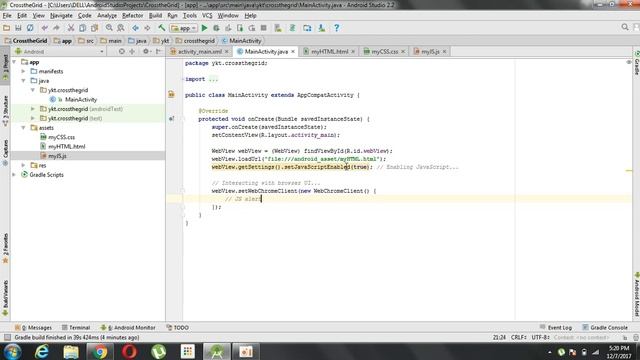Image resolution: width=640 pixels, height=360 pixels.
Task: Click the Open folder toolbar icon
Action: coord(6,28)
